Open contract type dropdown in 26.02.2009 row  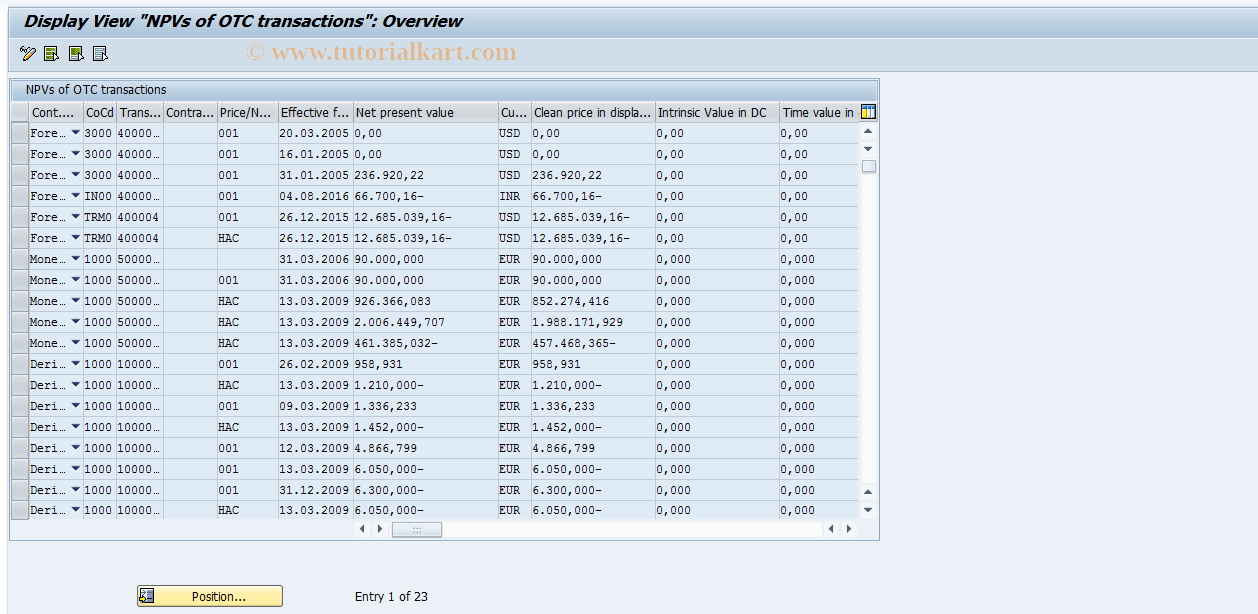[x=75, y=364]
